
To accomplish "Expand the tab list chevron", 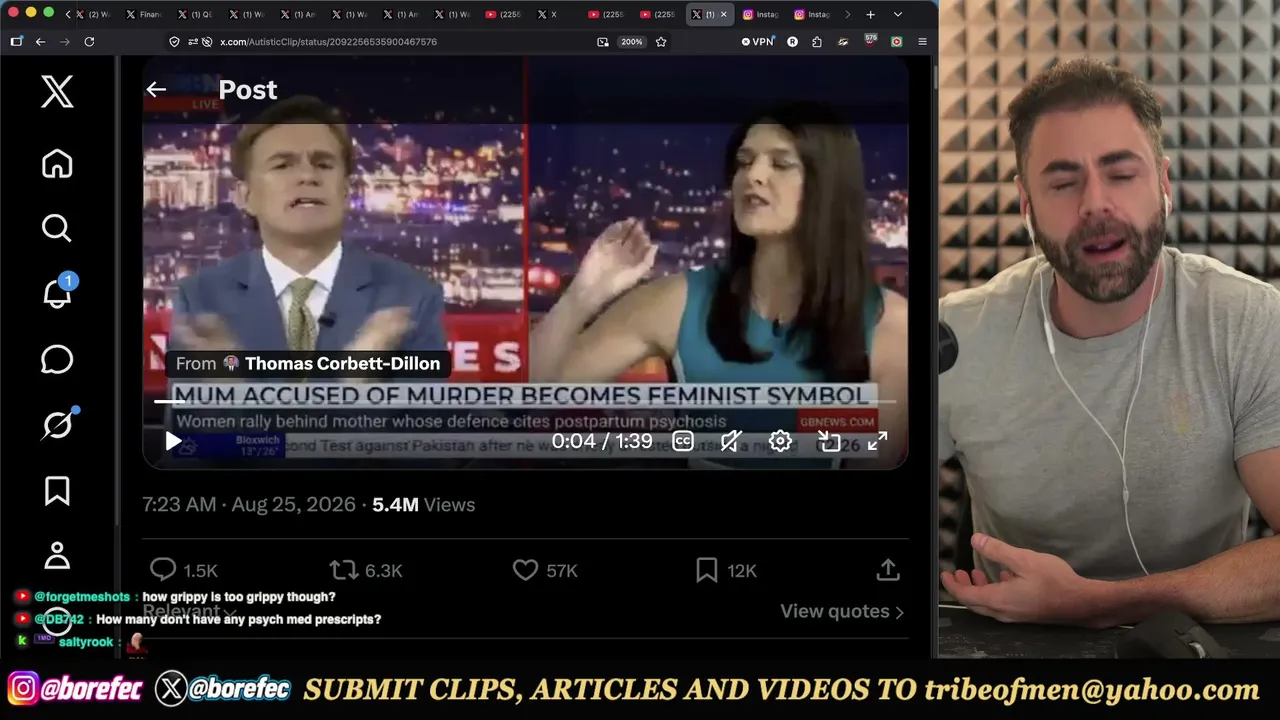I will pyautogui.click(x=897, y=14).
